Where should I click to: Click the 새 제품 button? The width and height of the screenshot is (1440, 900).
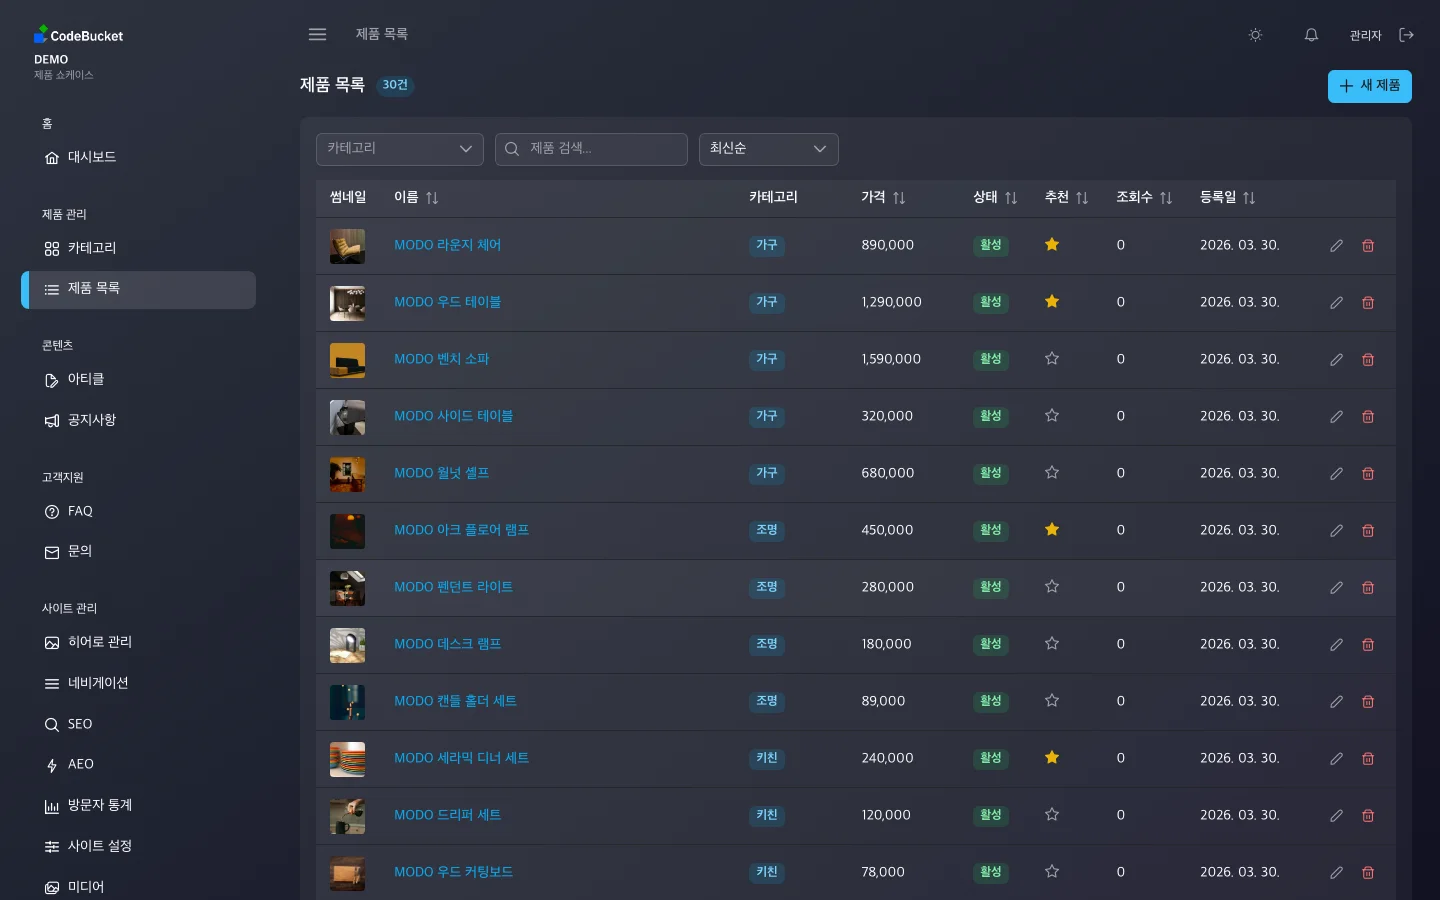click(x=1369, y=86)
